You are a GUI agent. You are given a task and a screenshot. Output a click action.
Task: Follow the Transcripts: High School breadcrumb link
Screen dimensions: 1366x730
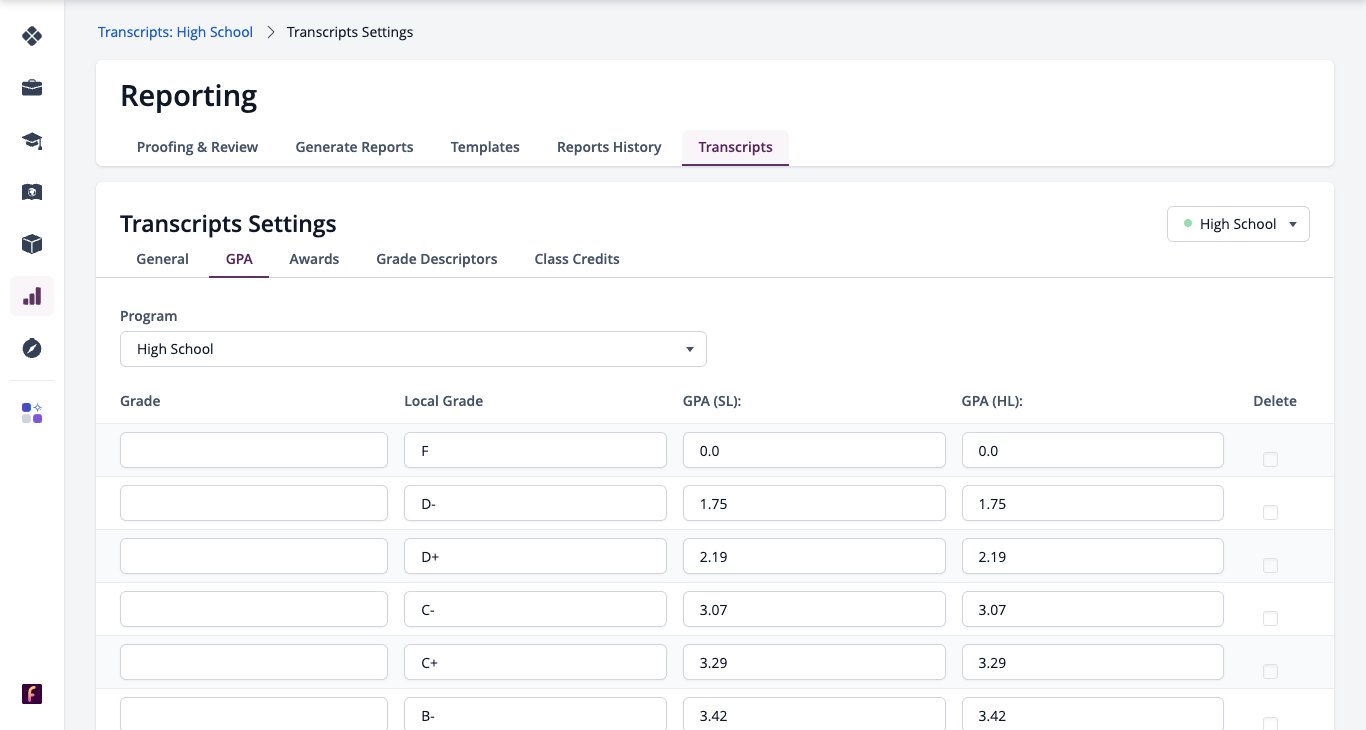[175, 32]
